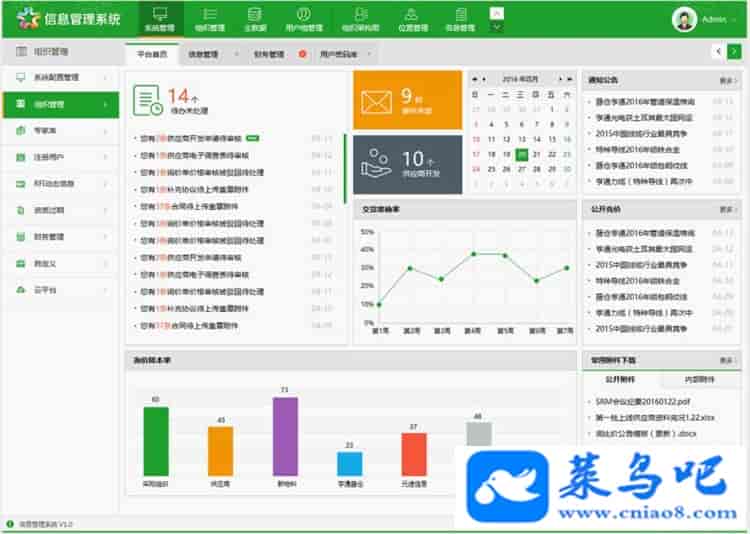Click the purple bar labeled 71 in the chart
750x534 pixels.
coord(285,436)
